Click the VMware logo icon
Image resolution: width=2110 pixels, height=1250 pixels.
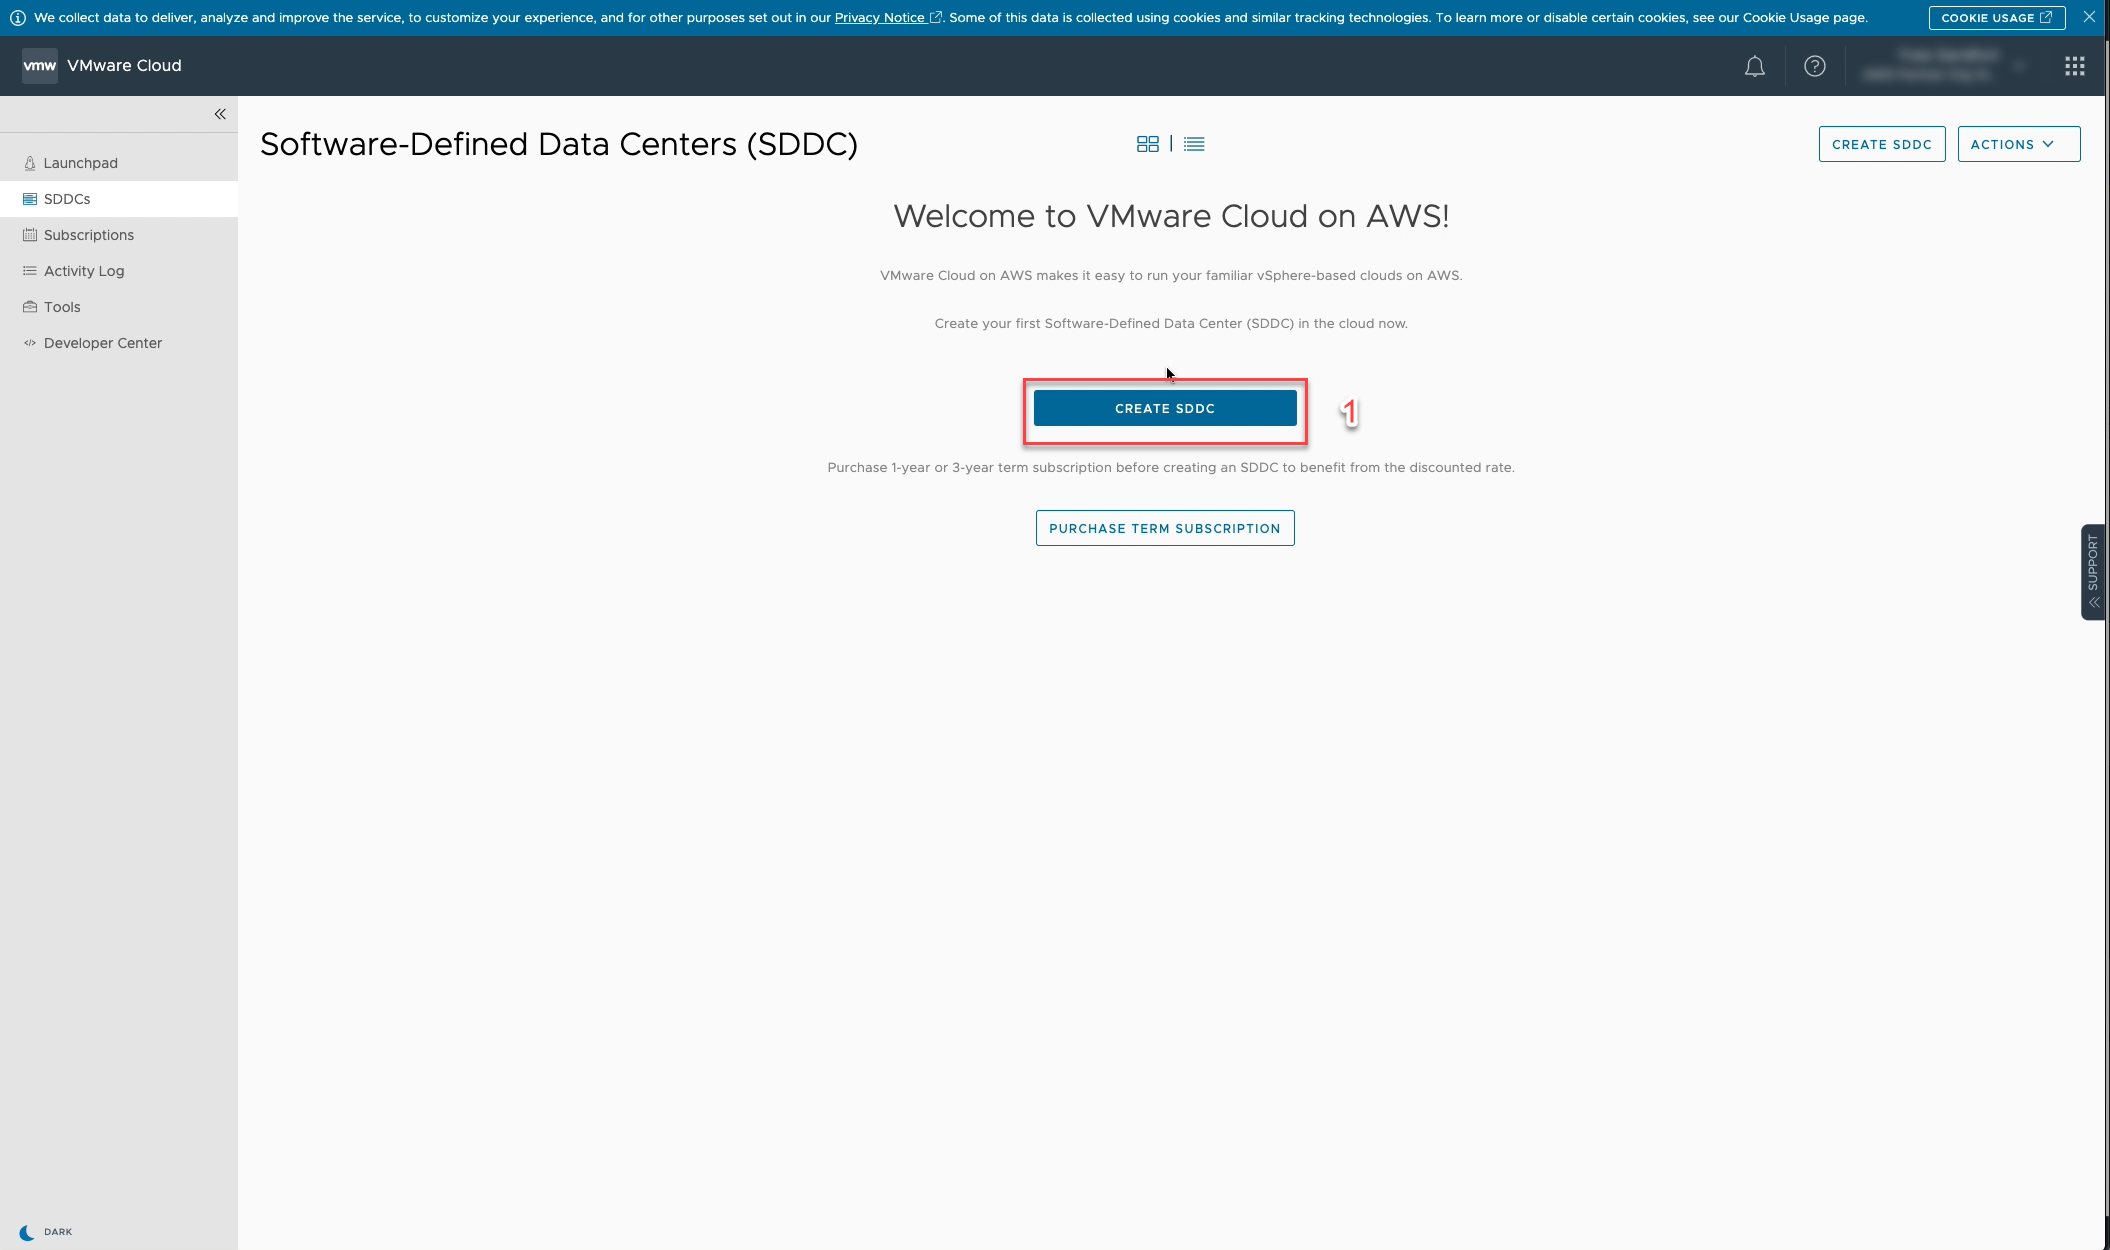pyautogui.click(x=40, y=66)
